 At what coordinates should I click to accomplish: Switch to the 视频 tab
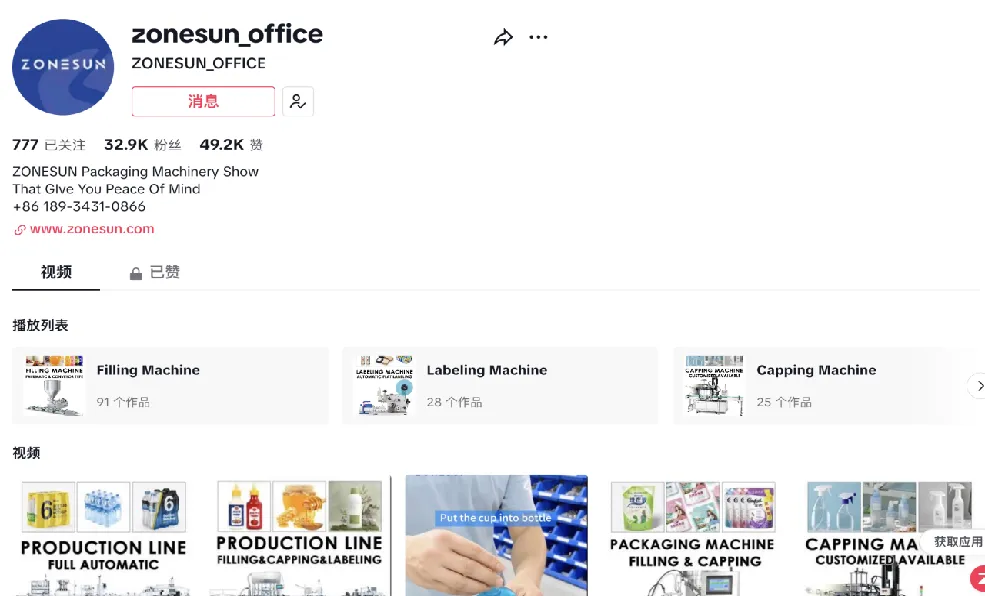point(56,272)
